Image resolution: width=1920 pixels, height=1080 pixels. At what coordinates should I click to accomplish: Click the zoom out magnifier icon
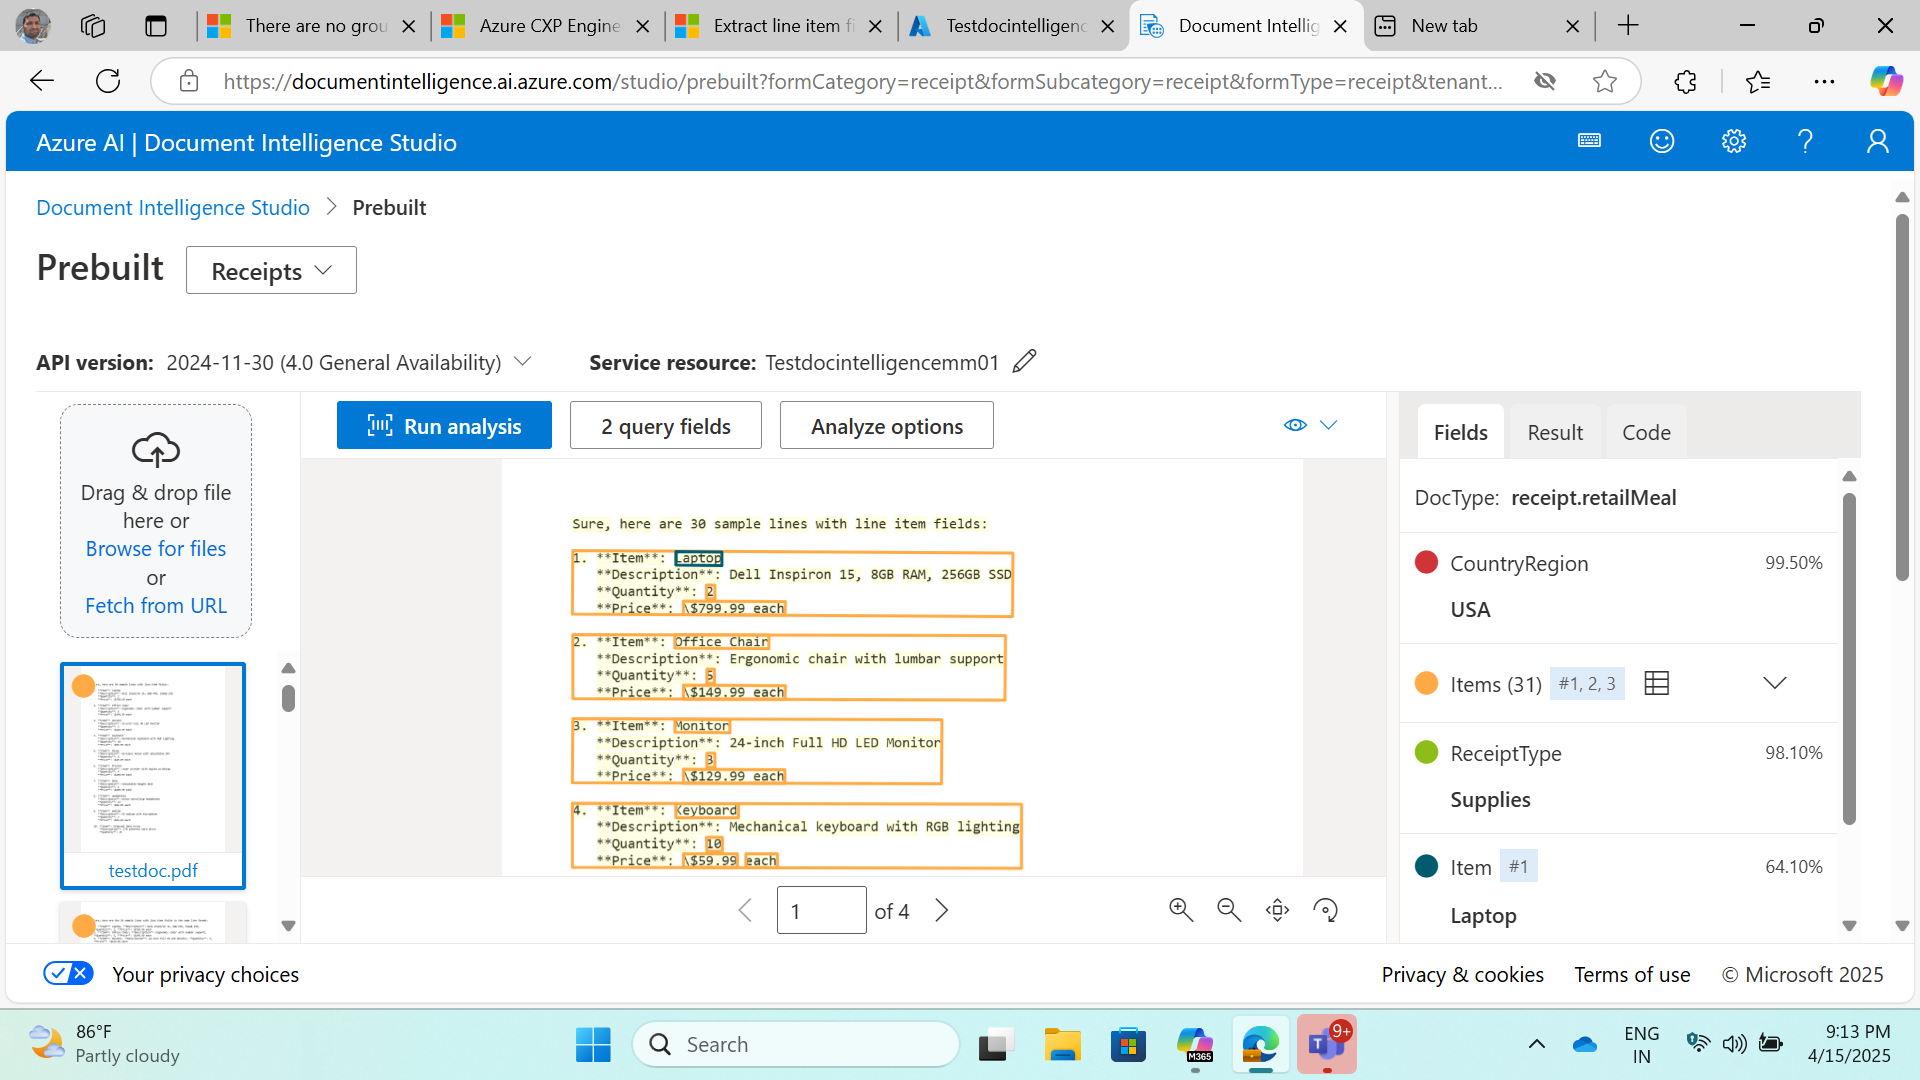click(x=1228, y=909)
